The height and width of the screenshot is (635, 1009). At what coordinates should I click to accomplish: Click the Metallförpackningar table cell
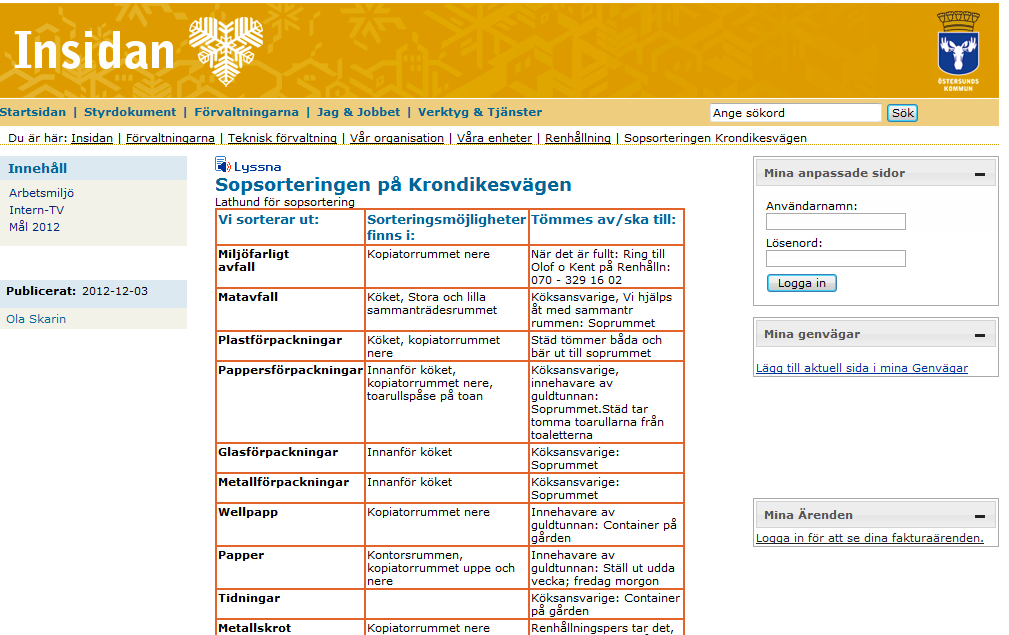click(x=291, y=488)
